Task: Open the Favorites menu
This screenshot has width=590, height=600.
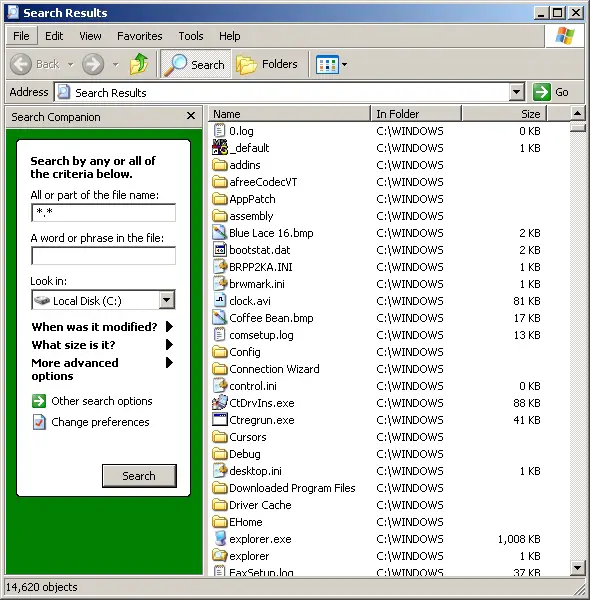Action: tap(140, 36)
